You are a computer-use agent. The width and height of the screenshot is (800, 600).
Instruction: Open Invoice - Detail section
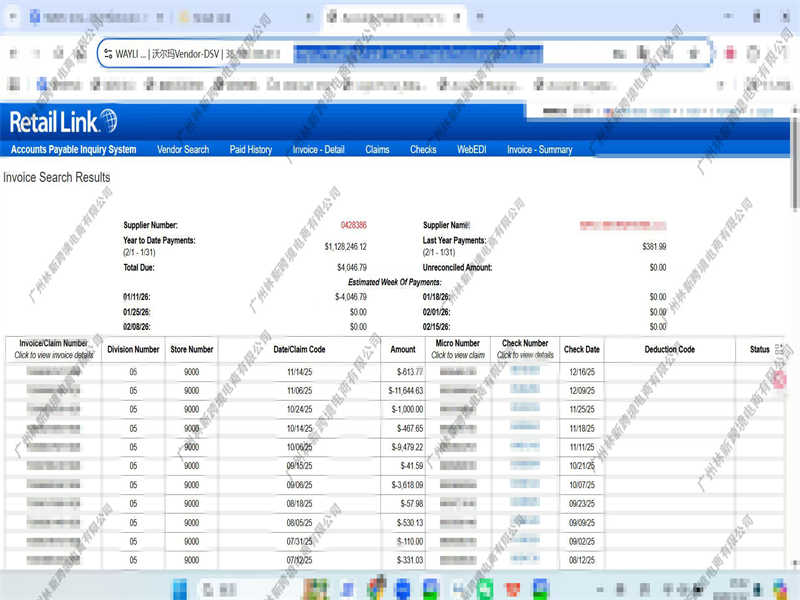(x=318, y=149)
